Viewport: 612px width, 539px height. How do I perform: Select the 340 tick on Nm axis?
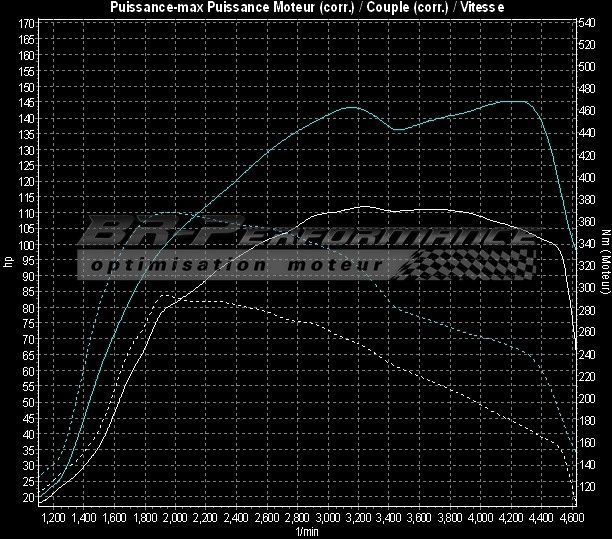[x=588, y=244]
